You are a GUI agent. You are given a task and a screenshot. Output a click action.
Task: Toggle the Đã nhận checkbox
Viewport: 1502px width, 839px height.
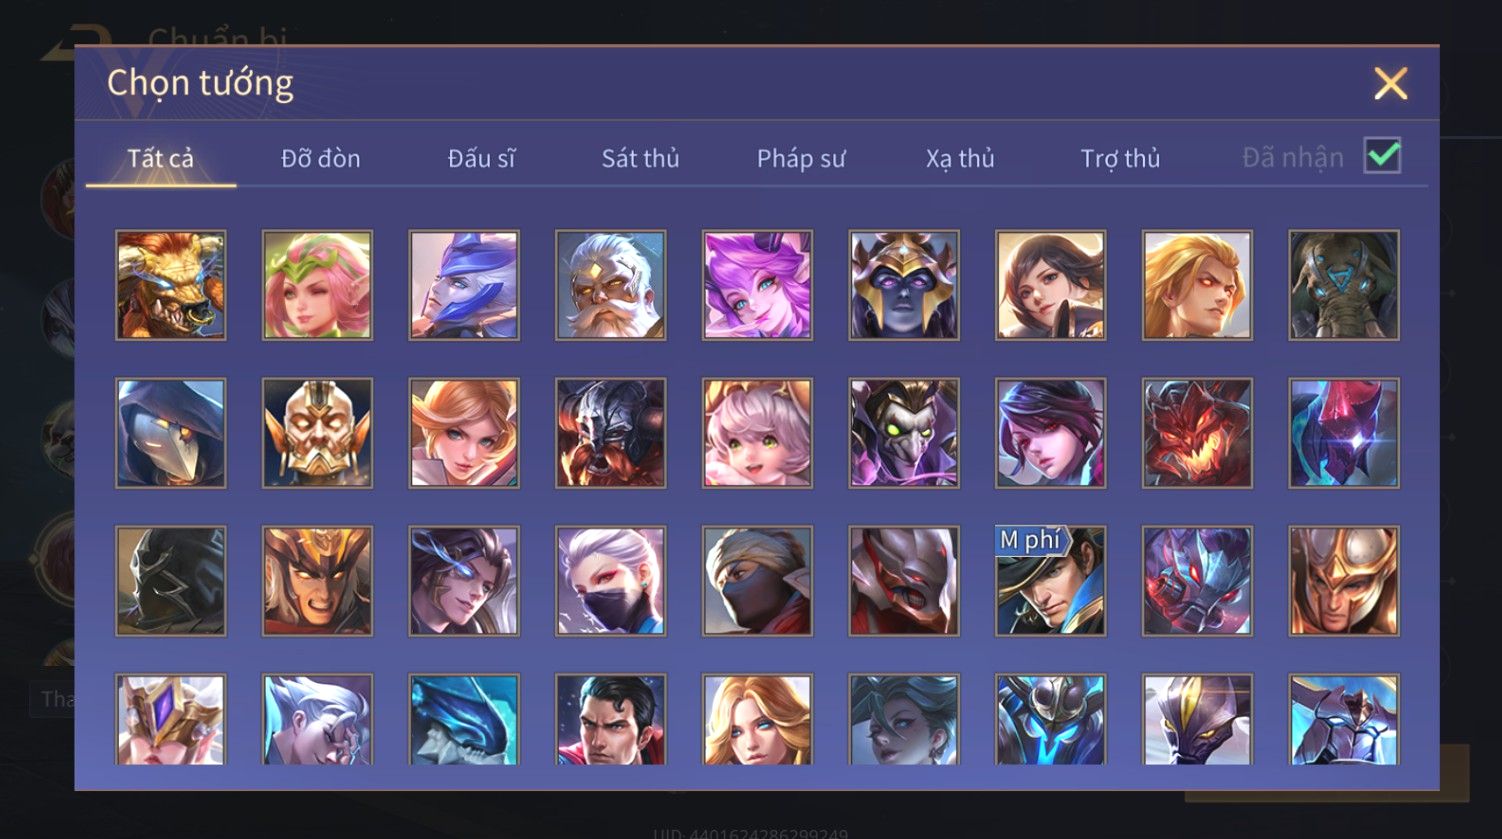(1382, 156)
